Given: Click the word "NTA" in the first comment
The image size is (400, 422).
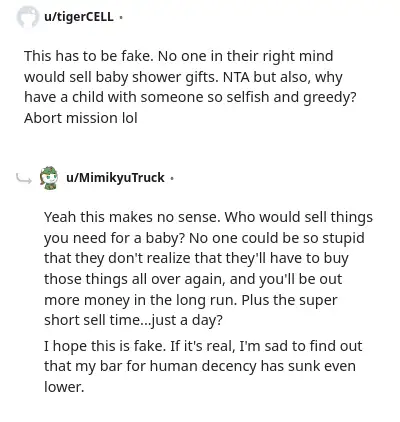Looking at the screenshot, I should (x=236, y=77).
